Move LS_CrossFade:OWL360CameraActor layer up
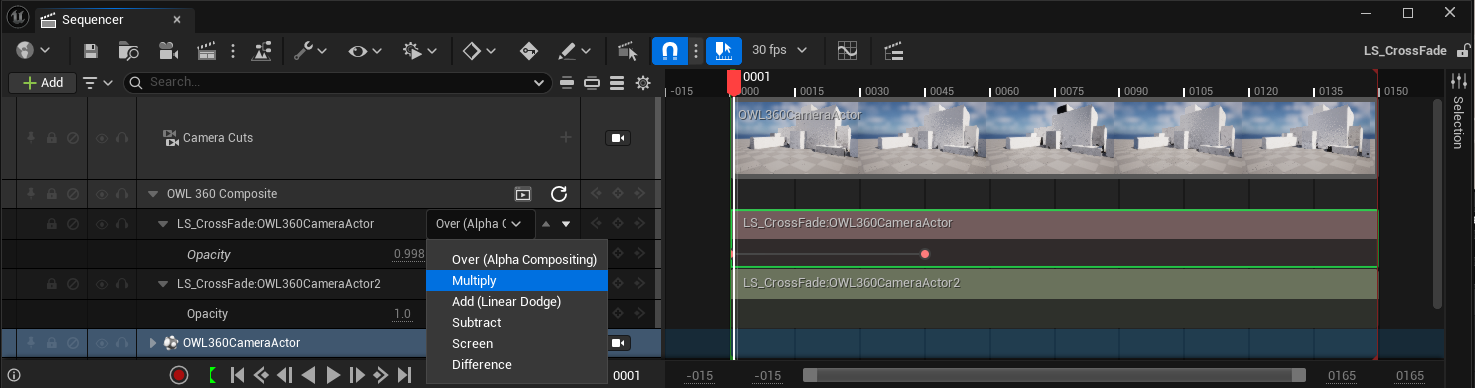Viewport: 1475px width, 388px height. point(546,224)
